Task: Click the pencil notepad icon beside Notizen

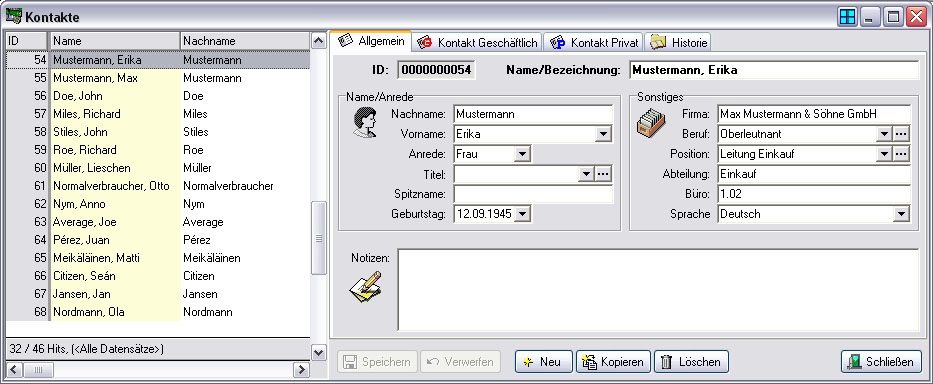Action: pos(365,286)
